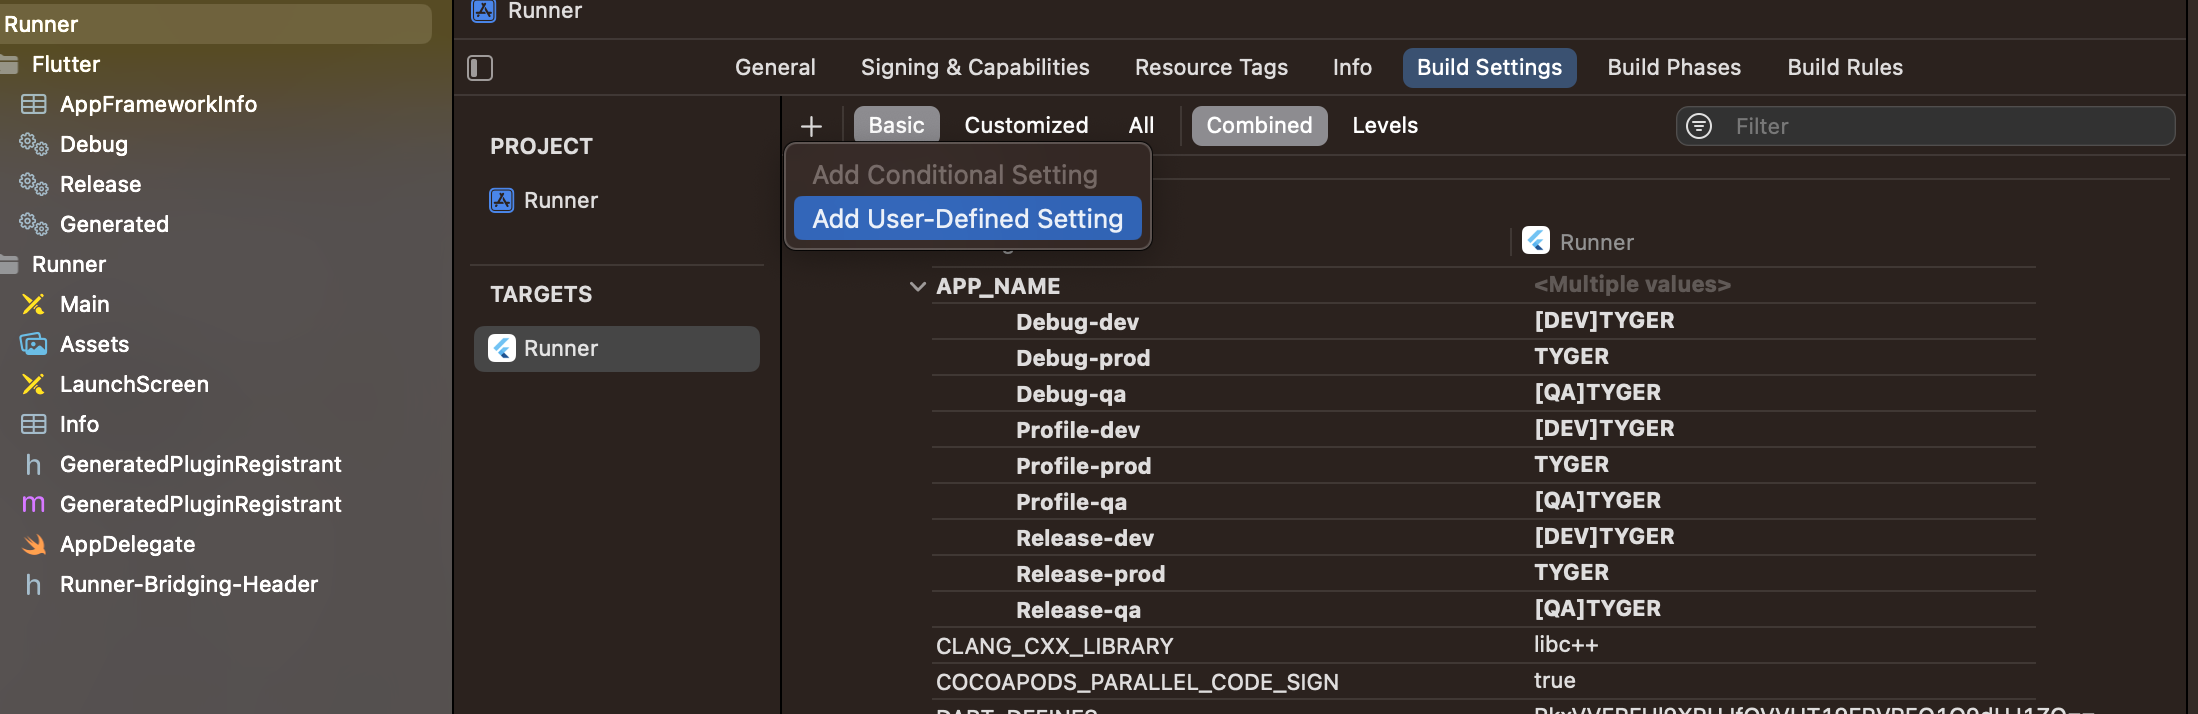Open the General tab
This screenshot has width=2198, height=714.
[775, 67]
